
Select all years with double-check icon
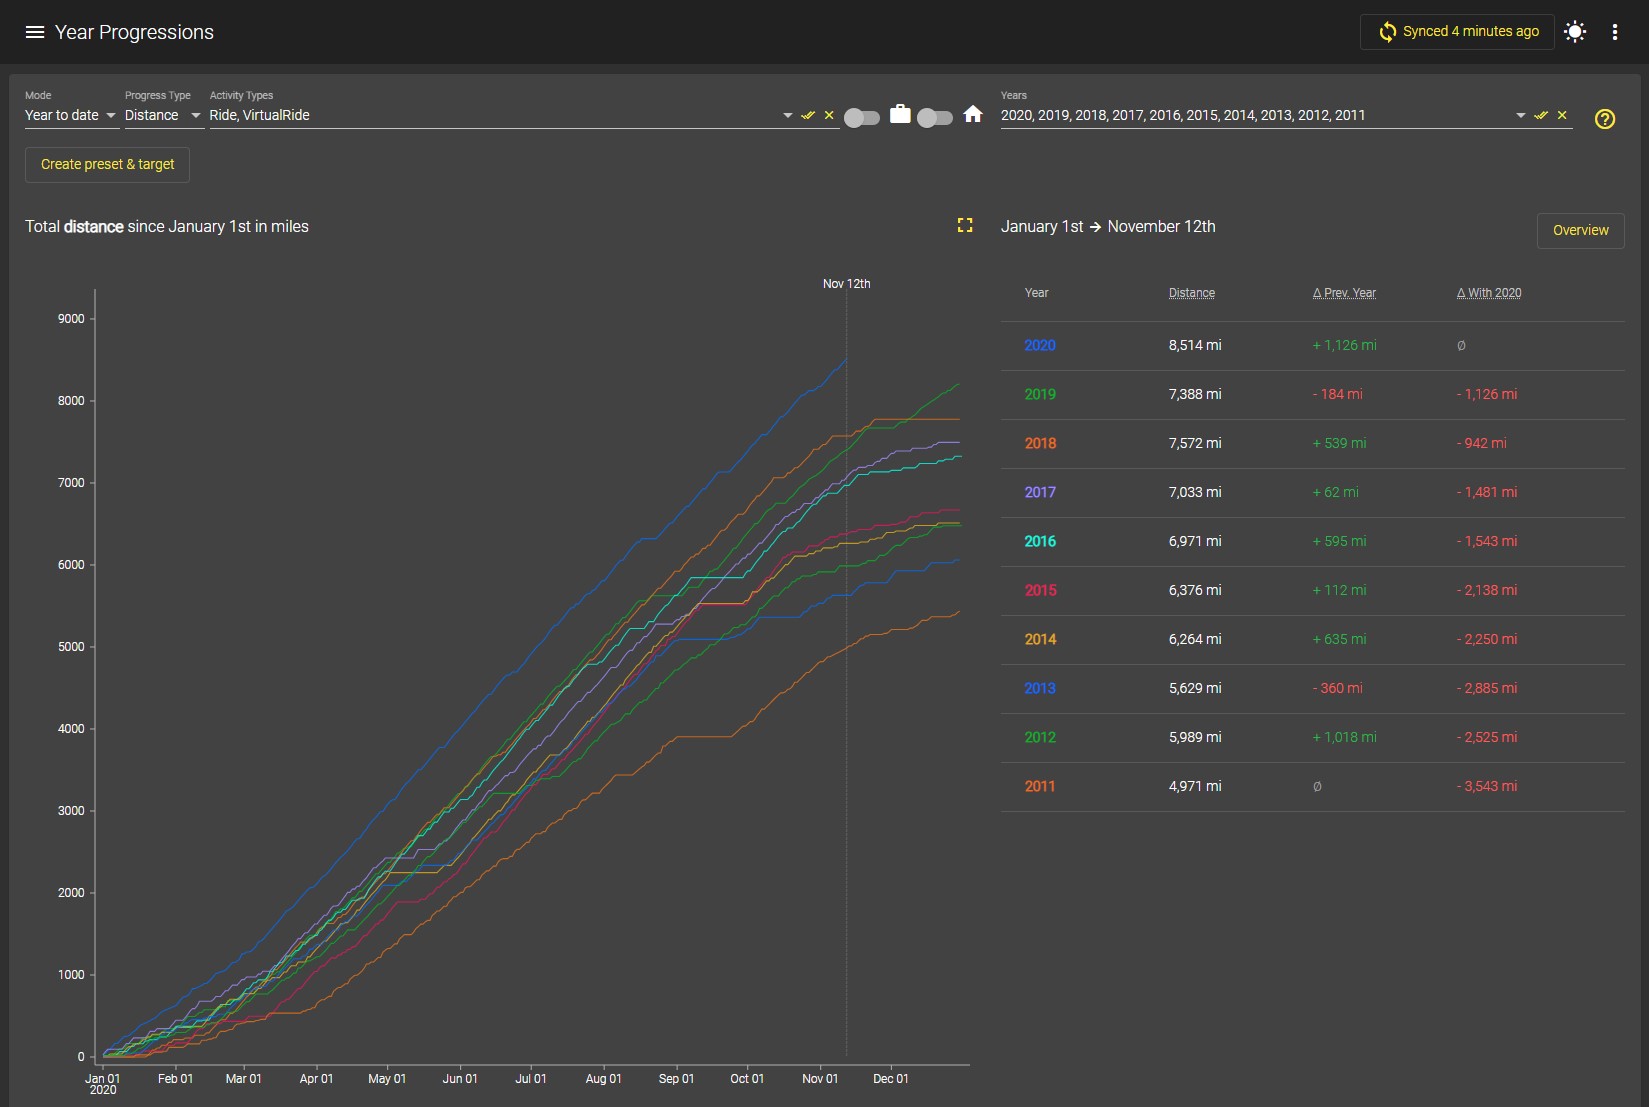tap(1541, 115)
